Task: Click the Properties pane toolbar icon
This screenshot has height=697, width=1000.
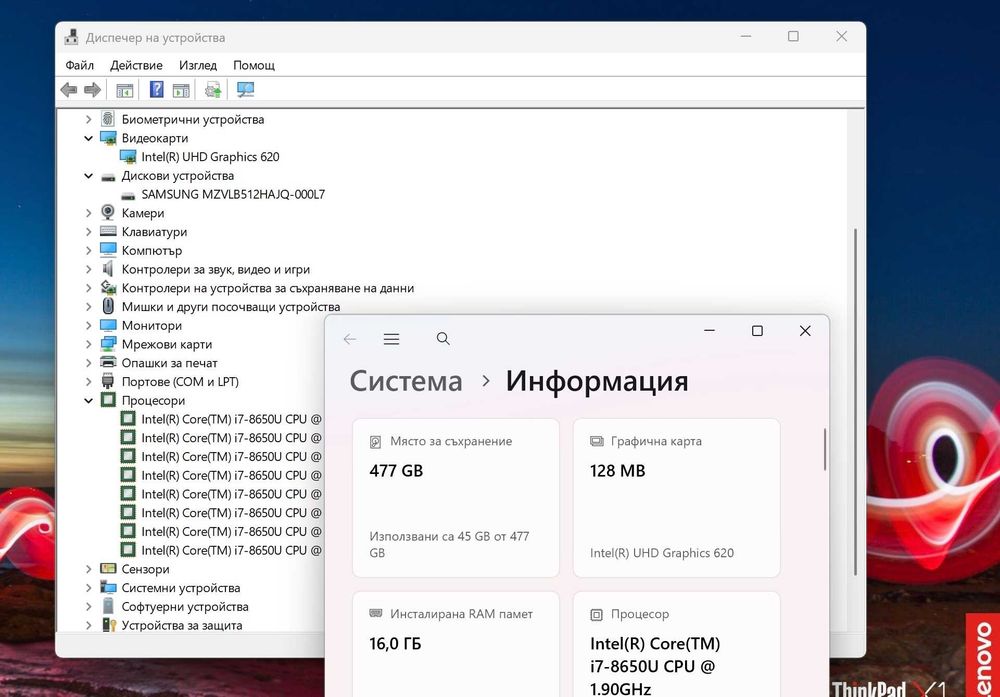Action: coord(181,90)
